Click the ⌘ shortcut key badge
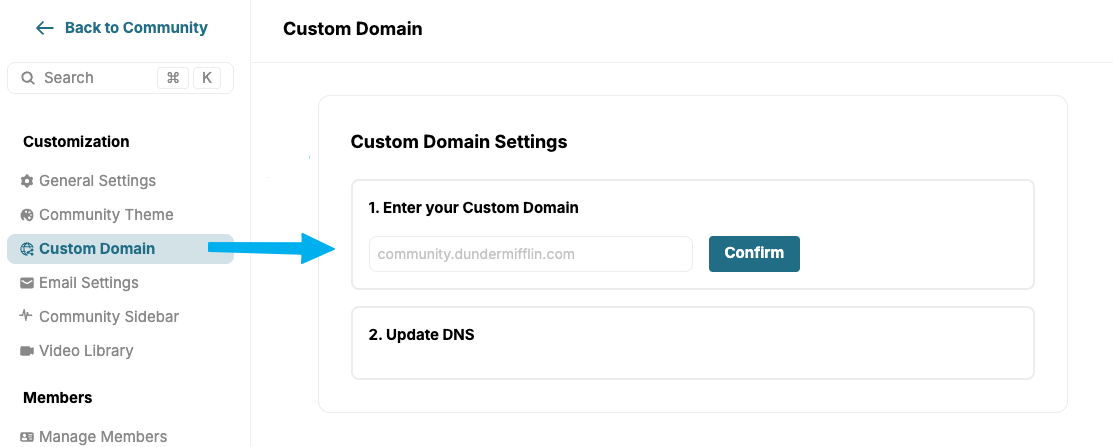The width and height of the screenshot is (1113, 447). click(172, 78)
